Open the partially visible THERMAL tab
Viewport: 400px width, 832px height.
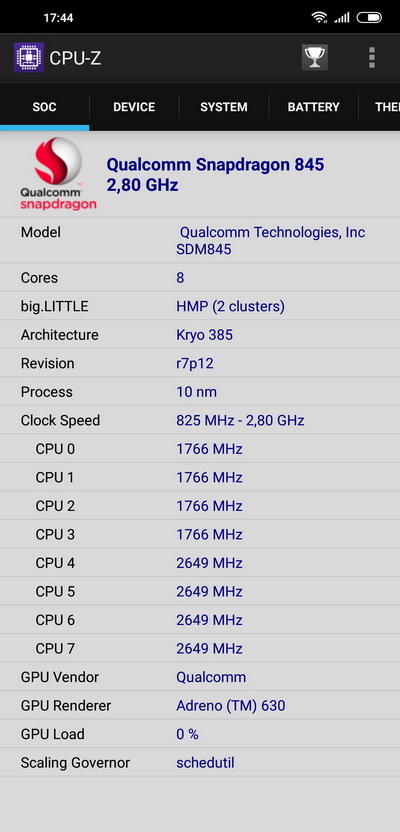point(380,107)
